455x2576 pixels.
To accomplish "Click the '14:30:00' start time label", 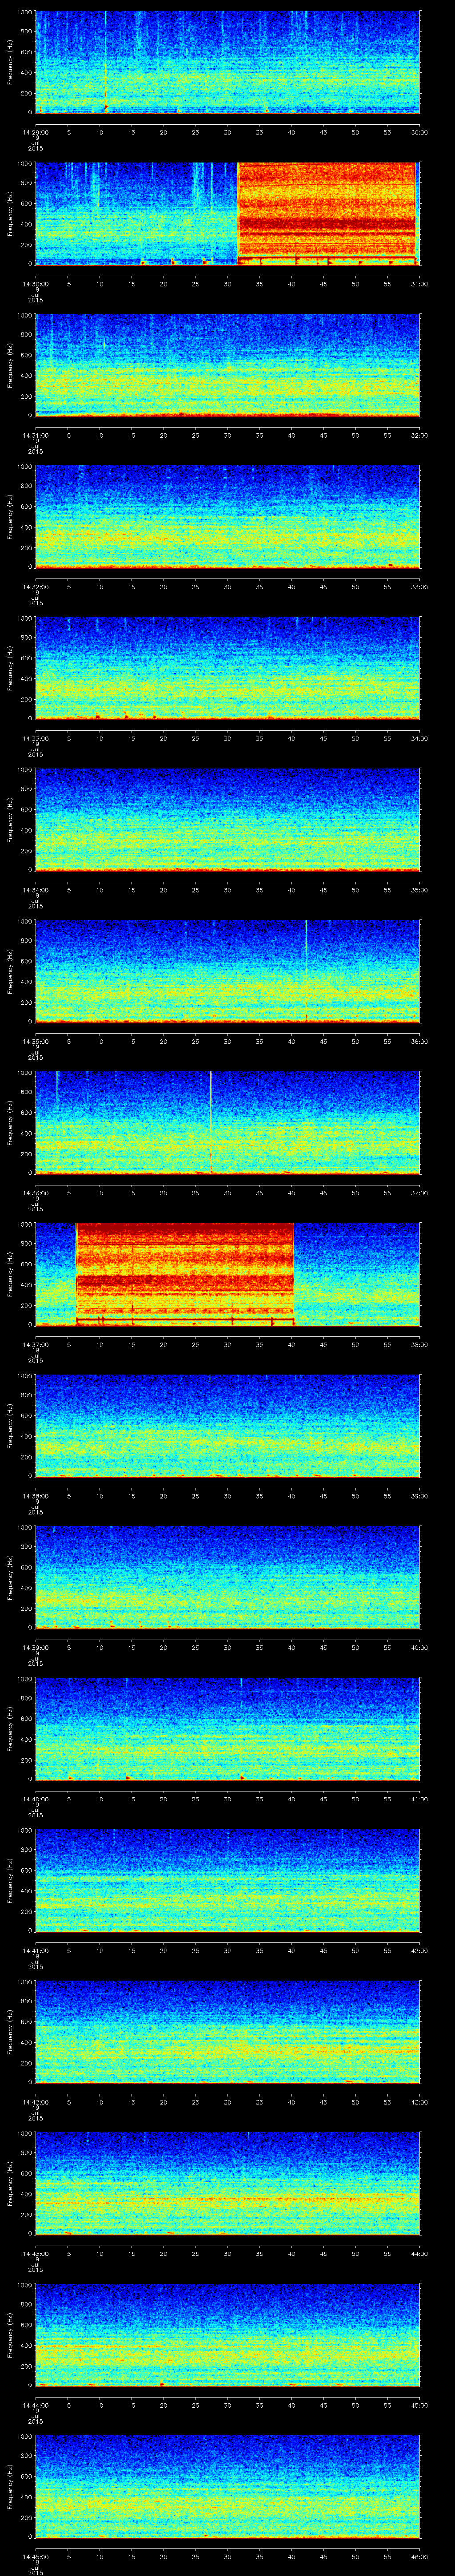I will point(35,284).
